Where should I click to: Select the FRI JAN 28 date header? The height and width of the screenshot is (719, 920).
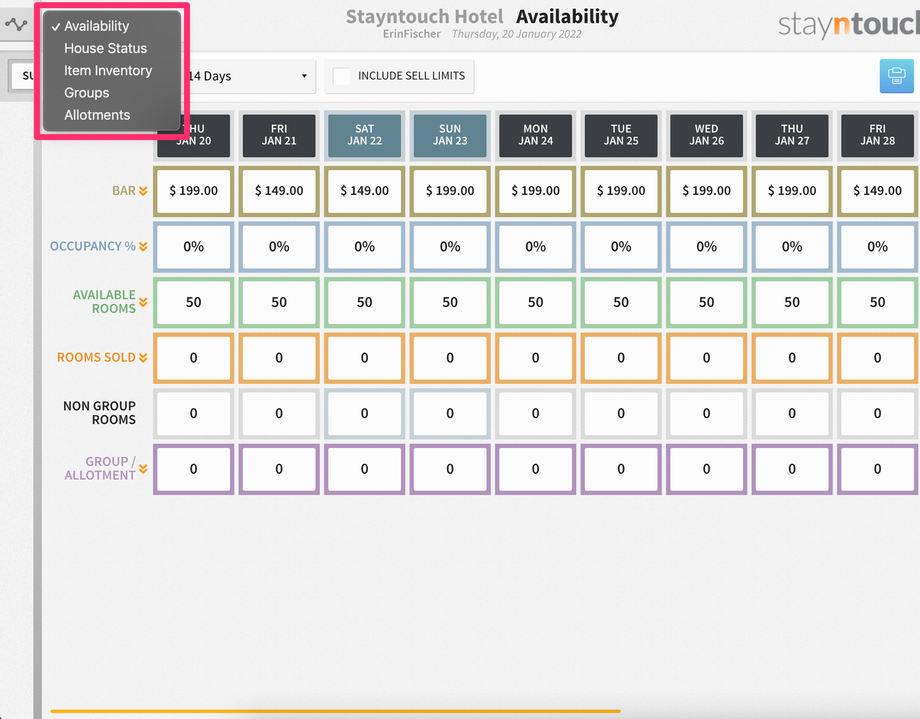(878, 135)
